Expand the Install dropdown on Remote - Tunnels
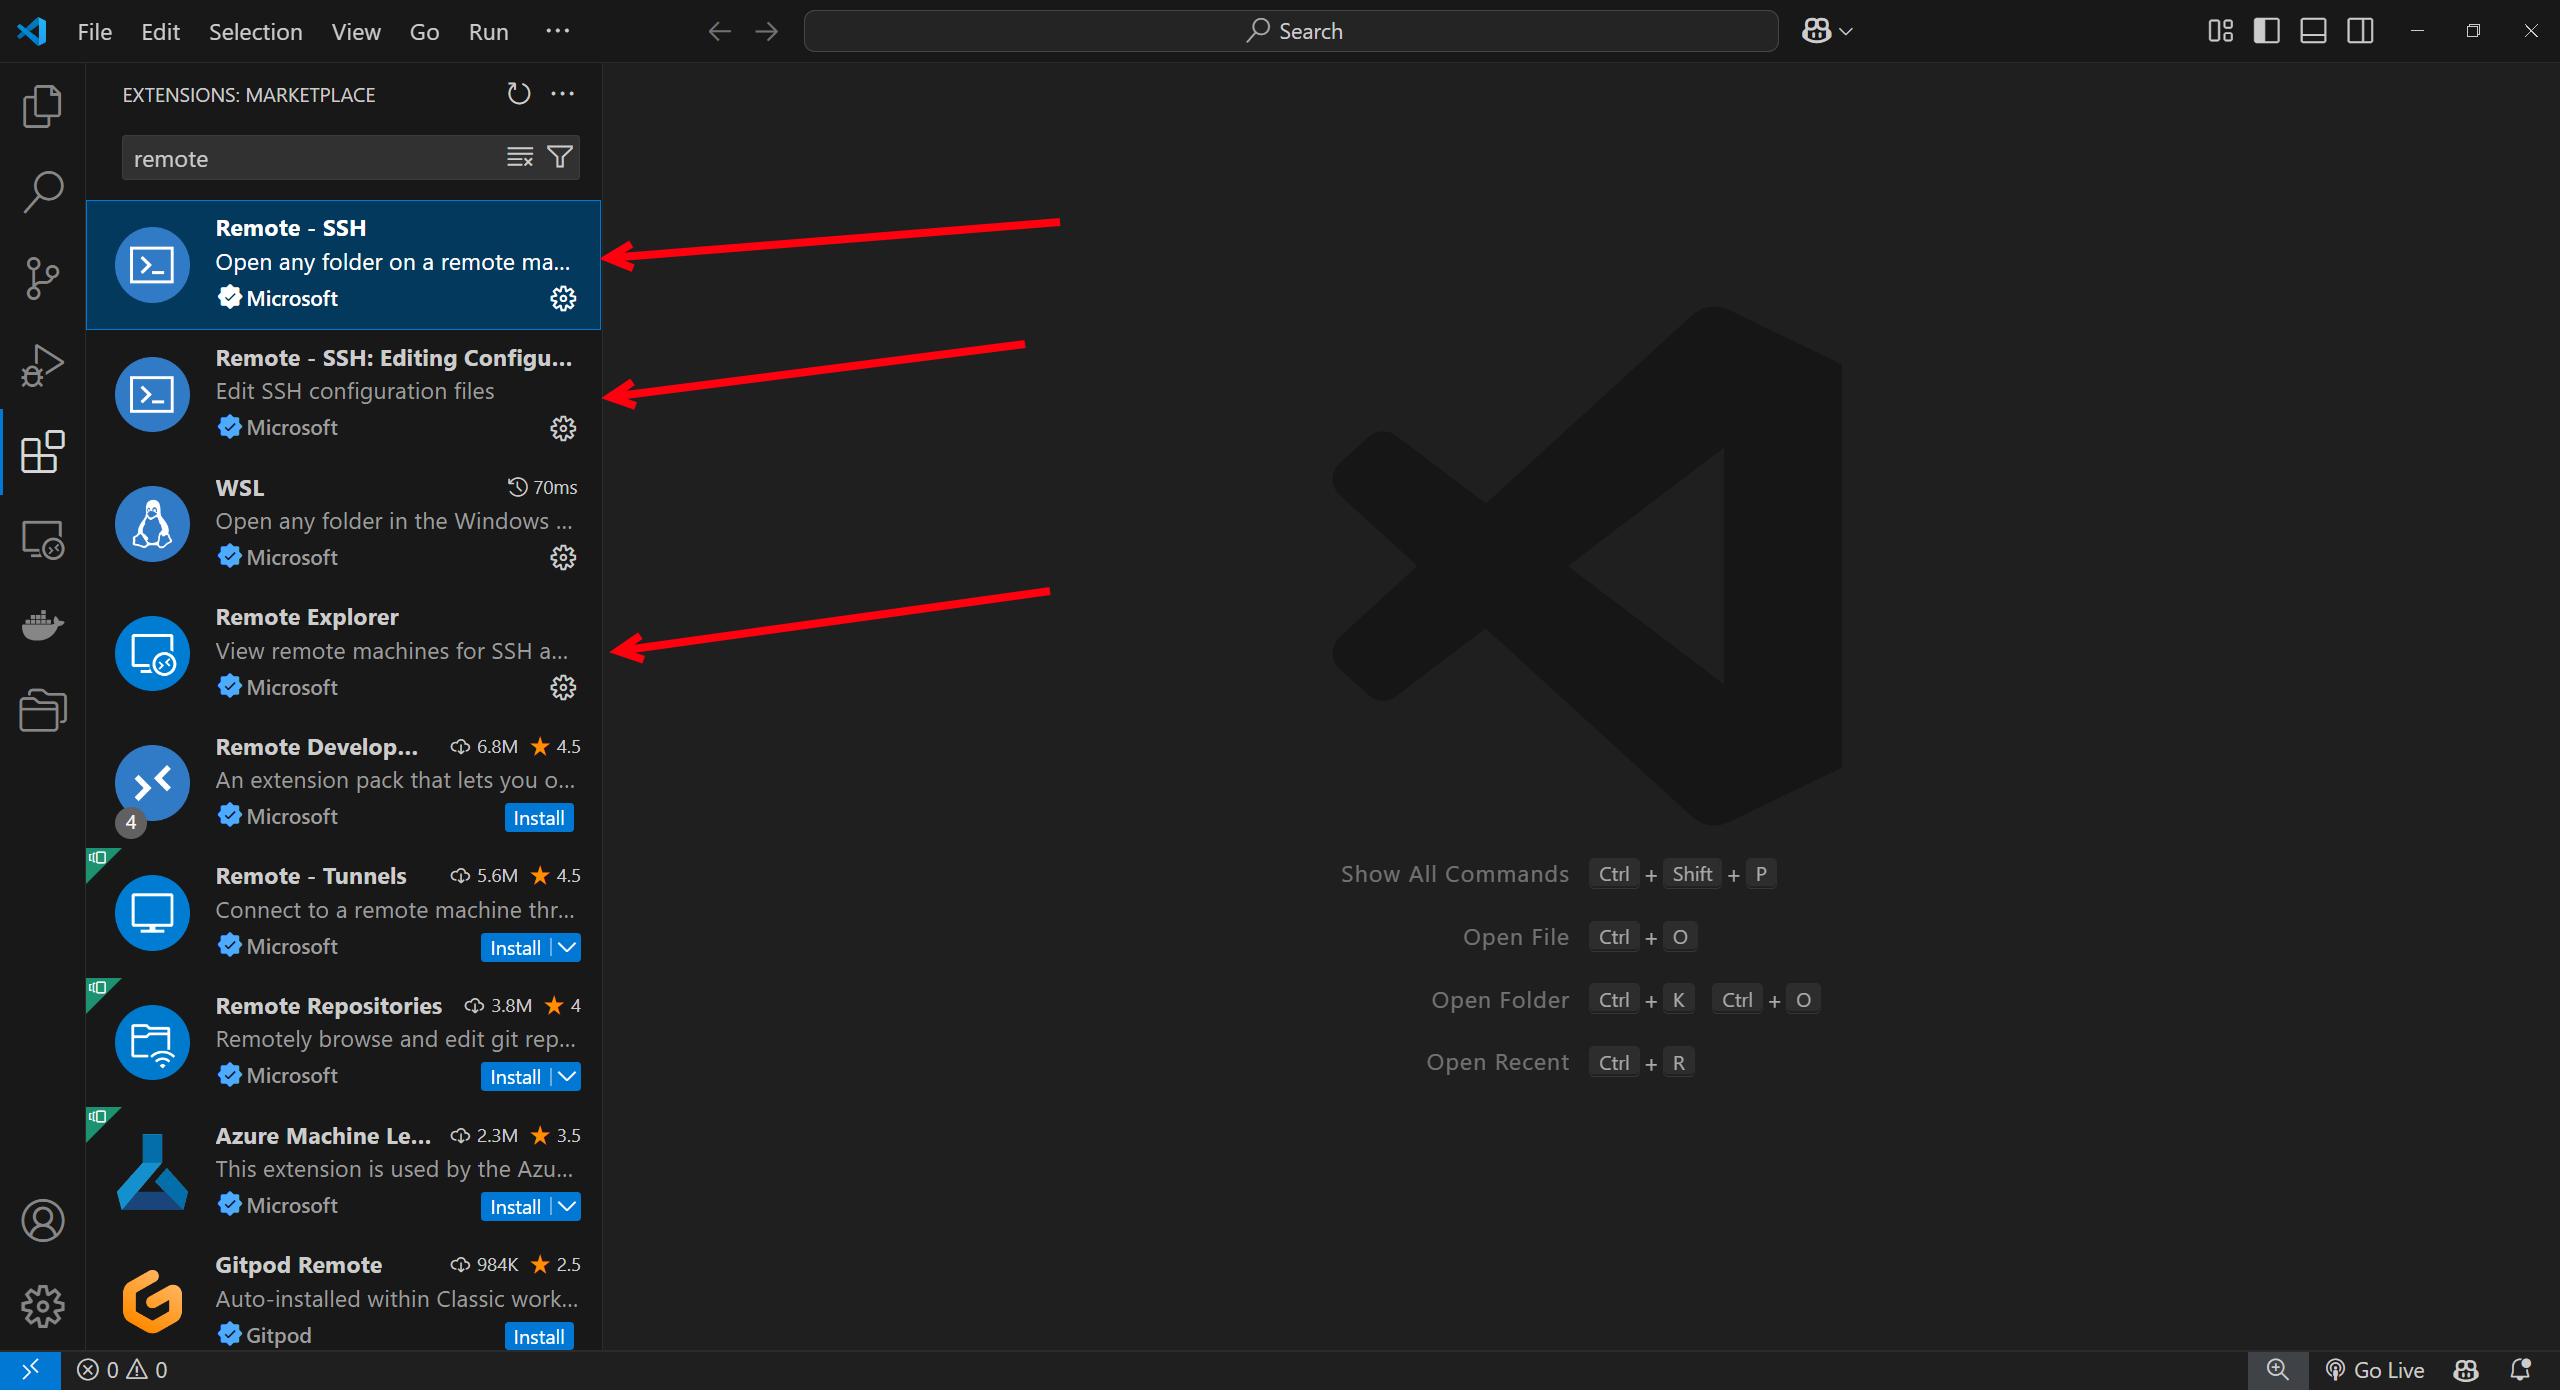 pyautogui.click(x=566, y=947)
